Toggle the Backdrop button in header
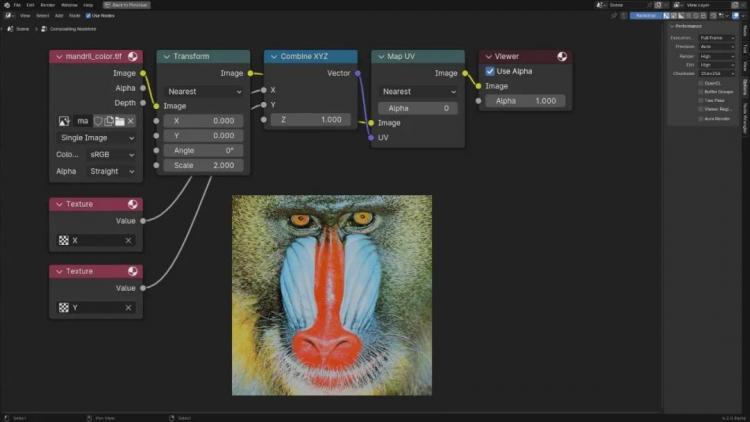The height and width of the screenshot is (422, 750). tap(646, 15)
